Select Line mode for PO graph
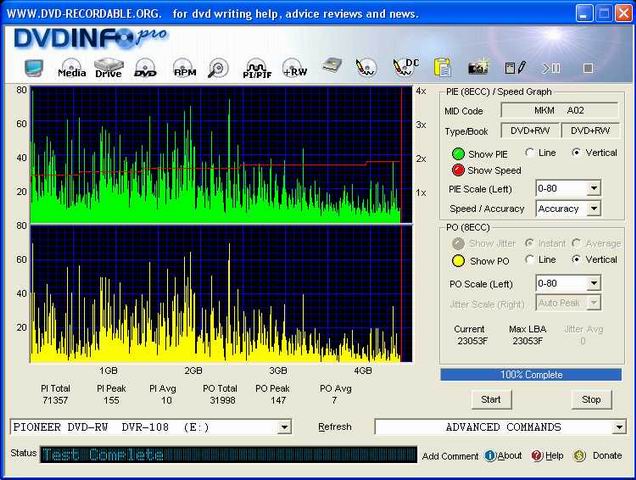Screen dimensions: 636x480 [529, 259]
